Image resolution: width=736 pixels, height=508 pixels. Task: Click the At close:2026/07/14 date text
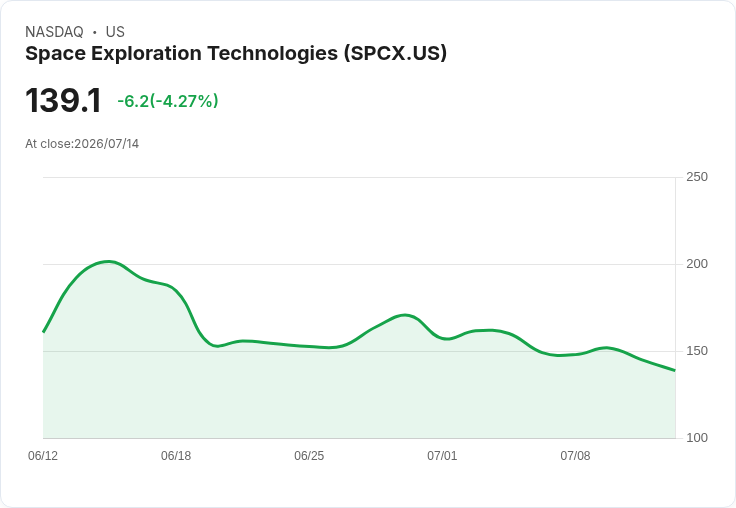82,144
